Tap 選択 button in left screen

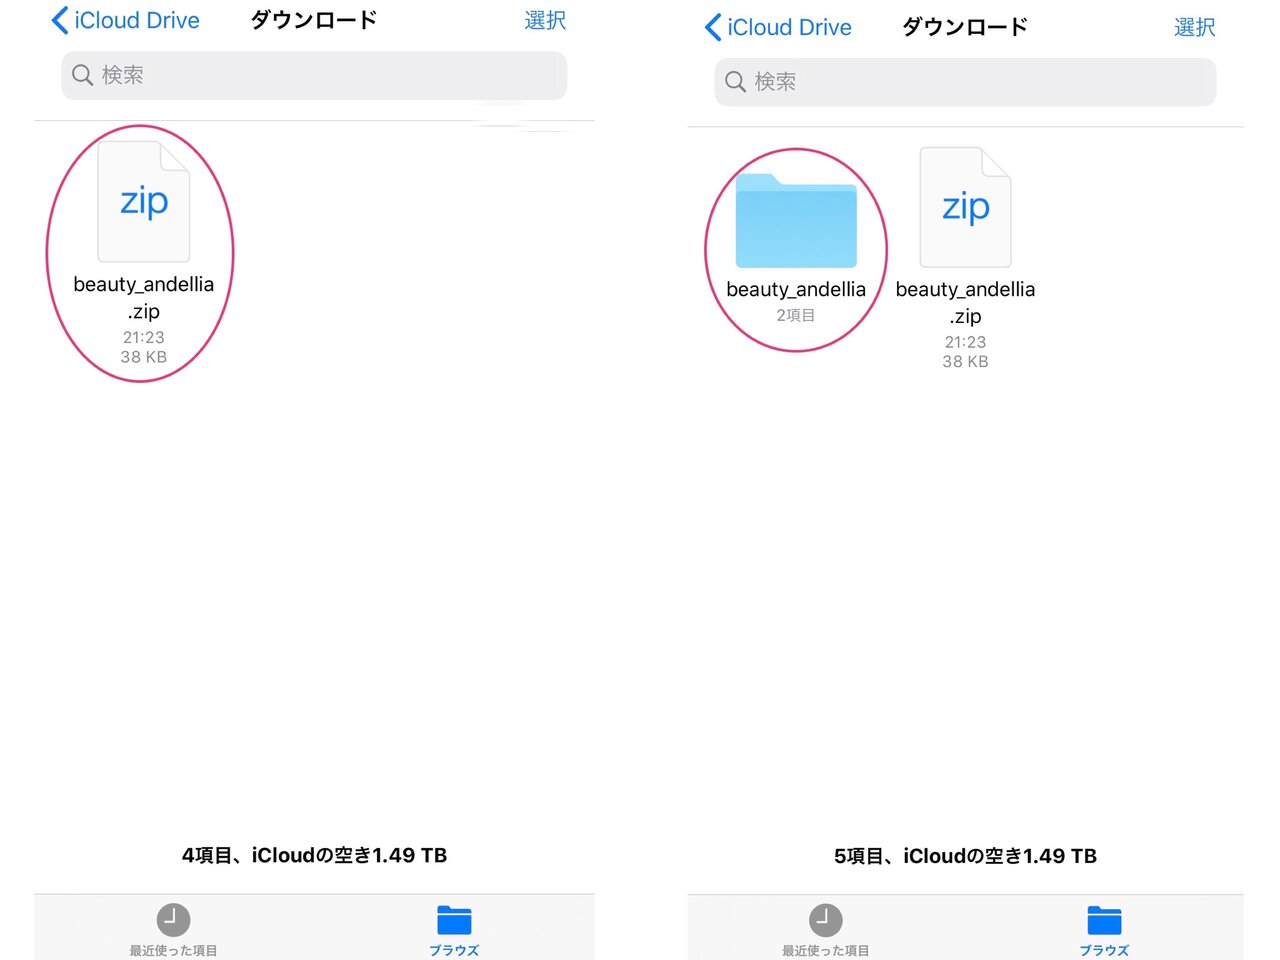[545, 20]
